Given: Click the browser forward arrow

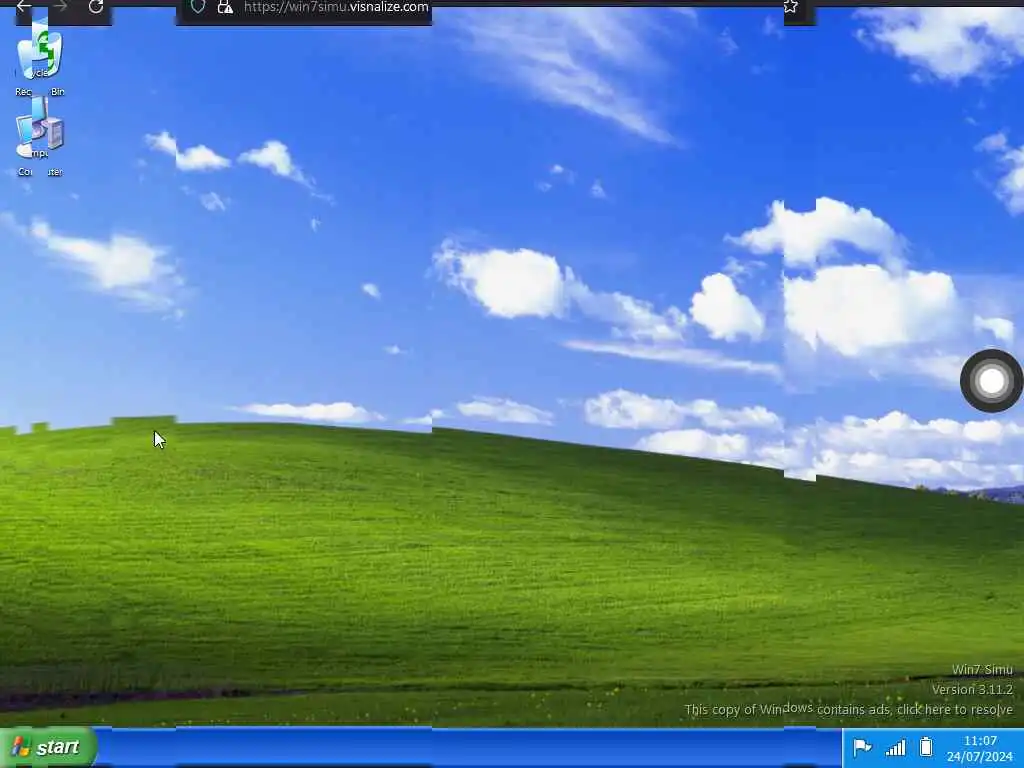Looking at the screenshot, I should coord(60,7).
